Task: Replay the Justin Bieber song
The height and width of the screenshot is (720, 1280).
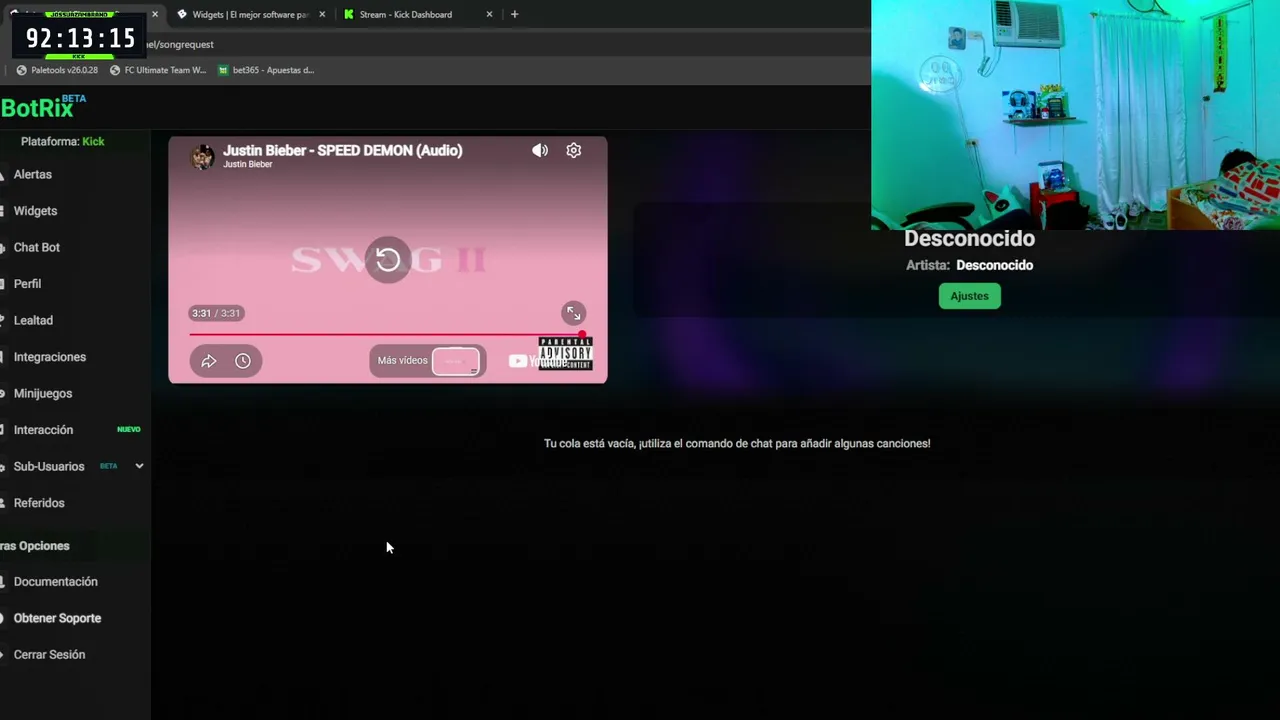Action: (388, 260)
